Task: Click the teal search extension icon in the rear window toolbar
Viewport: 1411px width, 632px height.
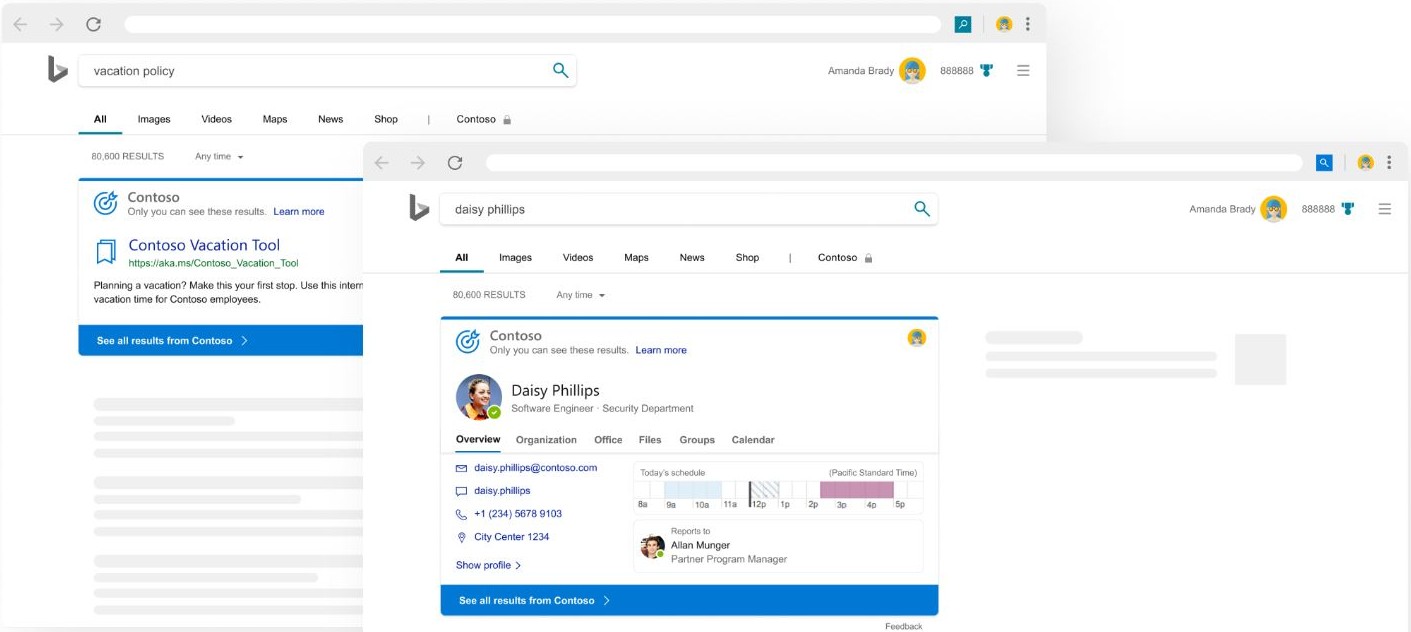Action: click(x=963, y=24)
